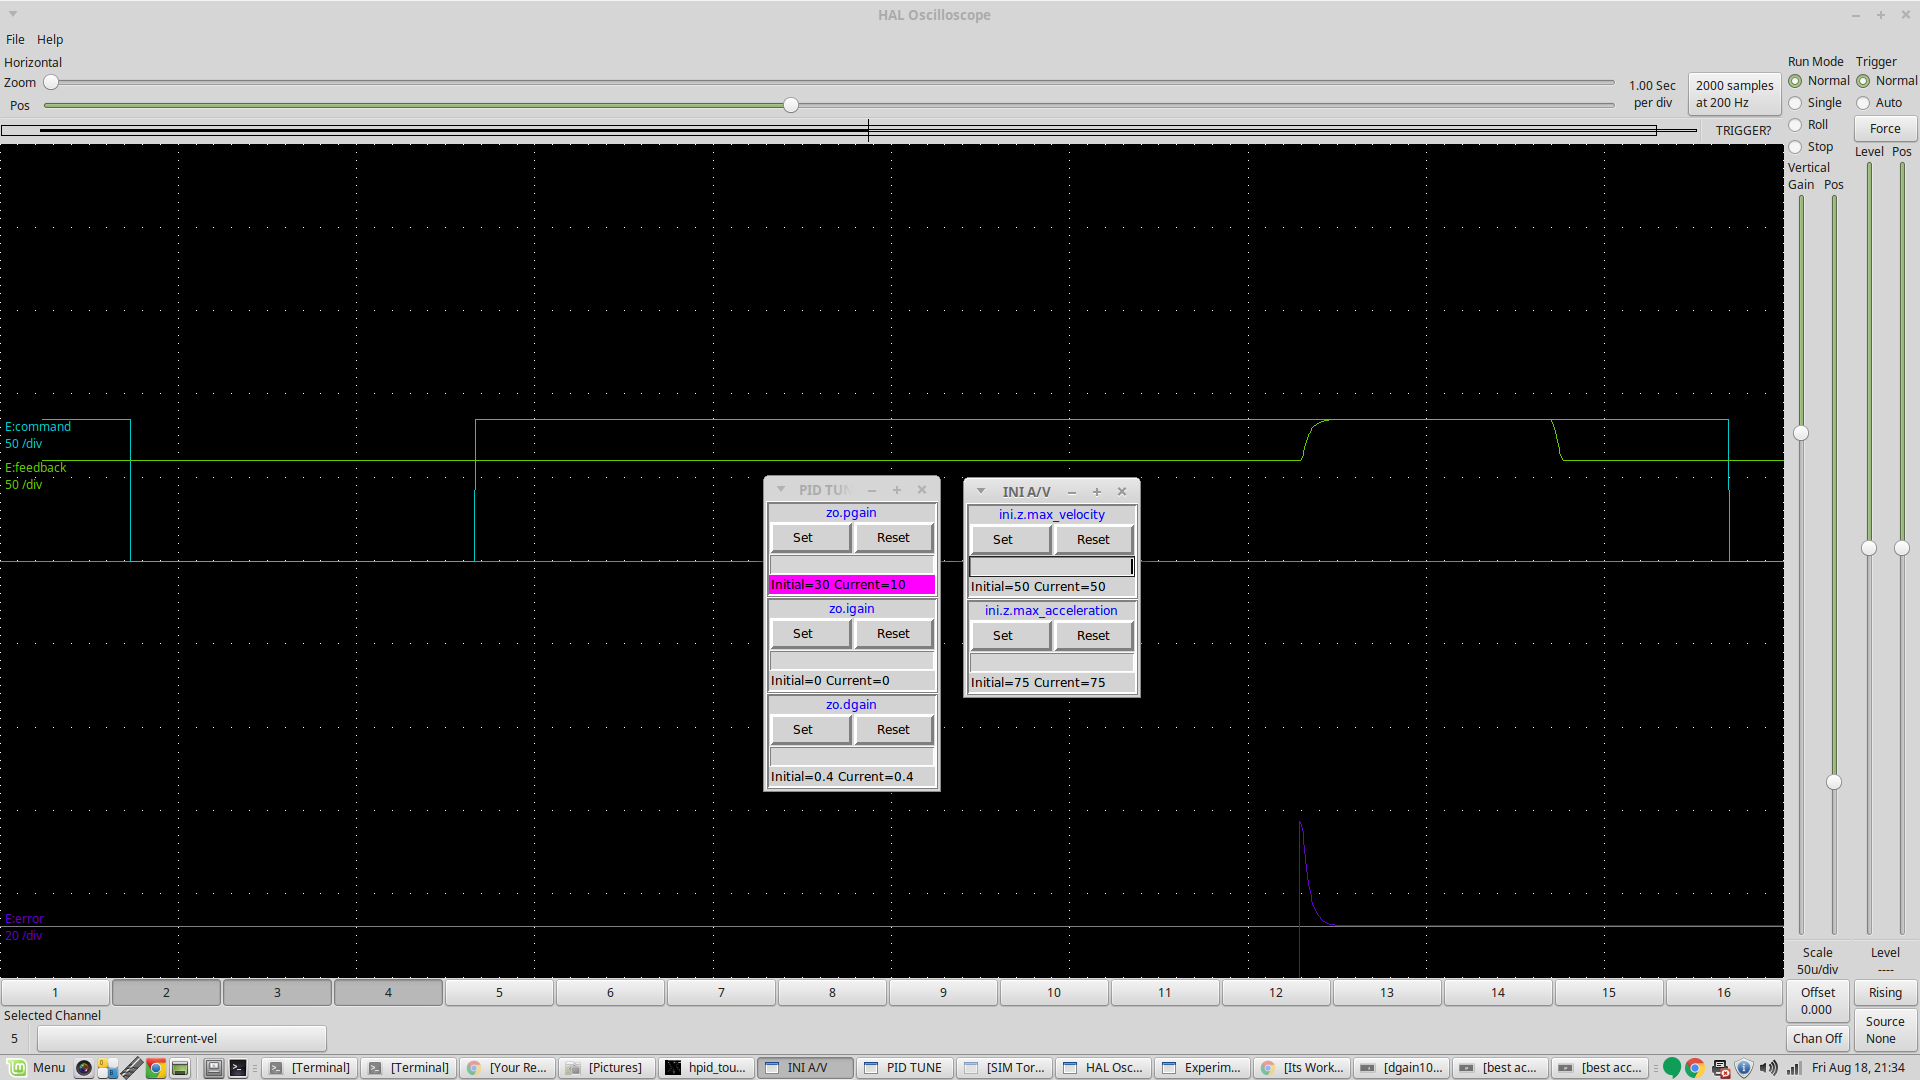Click the zo.pgain value entry field
Screen dimensions: 1920x1080
[x=852, y=565]
